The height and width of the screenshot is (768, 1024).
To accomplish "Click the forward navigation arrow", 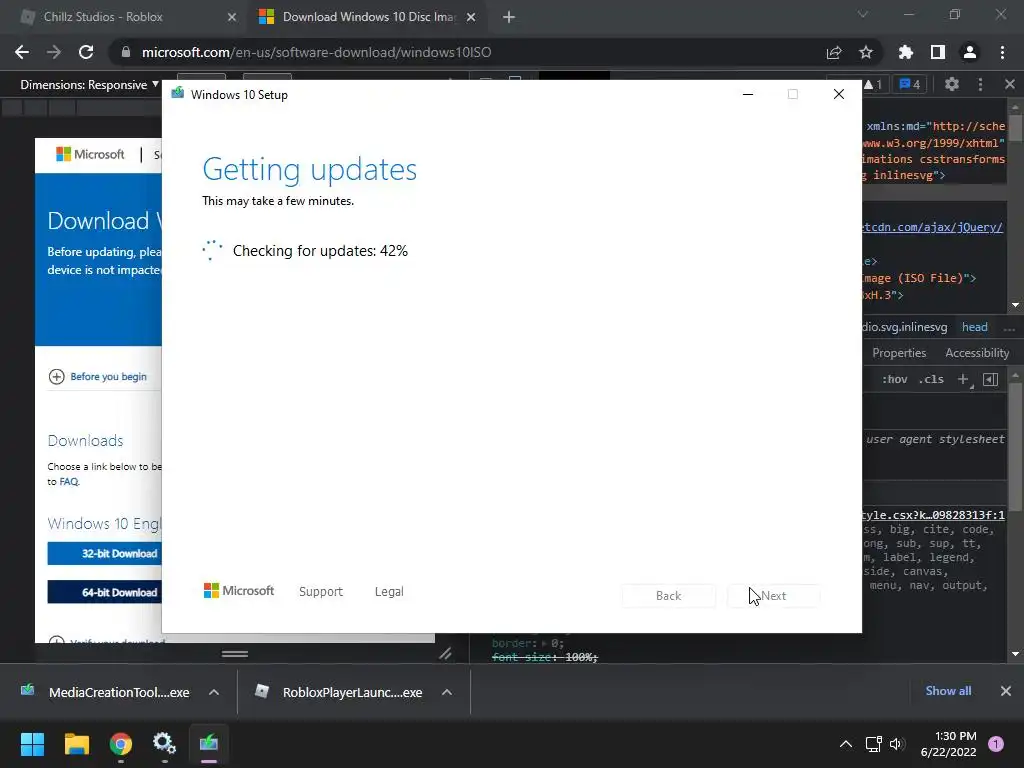I will [54, 52].
